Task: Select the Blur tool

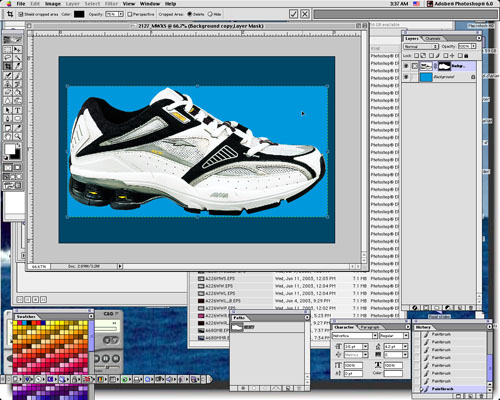Action: 8,100
